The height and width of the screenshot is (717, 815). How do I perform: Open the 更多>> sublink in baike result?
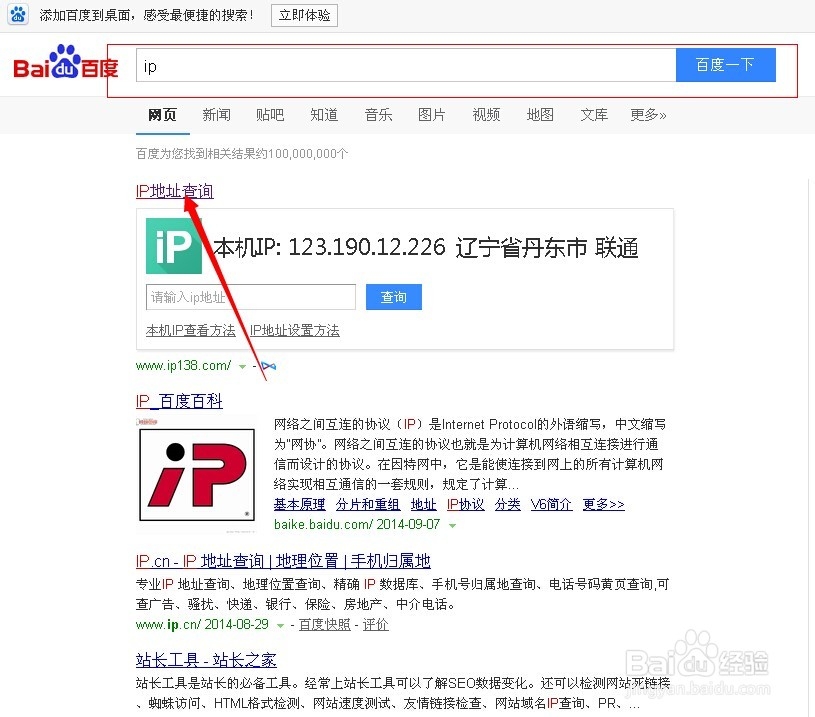coord(603,504)
